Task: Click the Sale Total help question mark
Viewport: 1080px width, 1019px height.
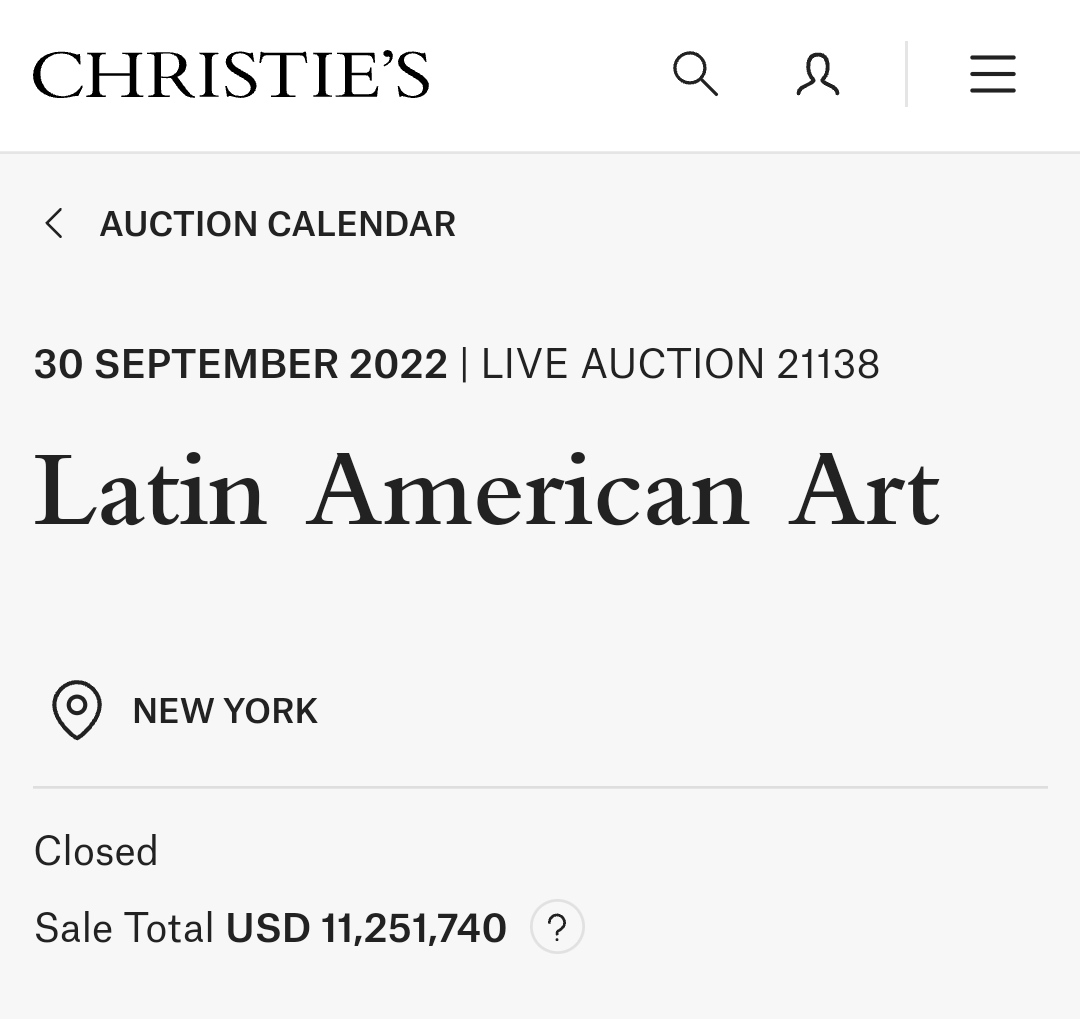Action: [x=557, y=928]
